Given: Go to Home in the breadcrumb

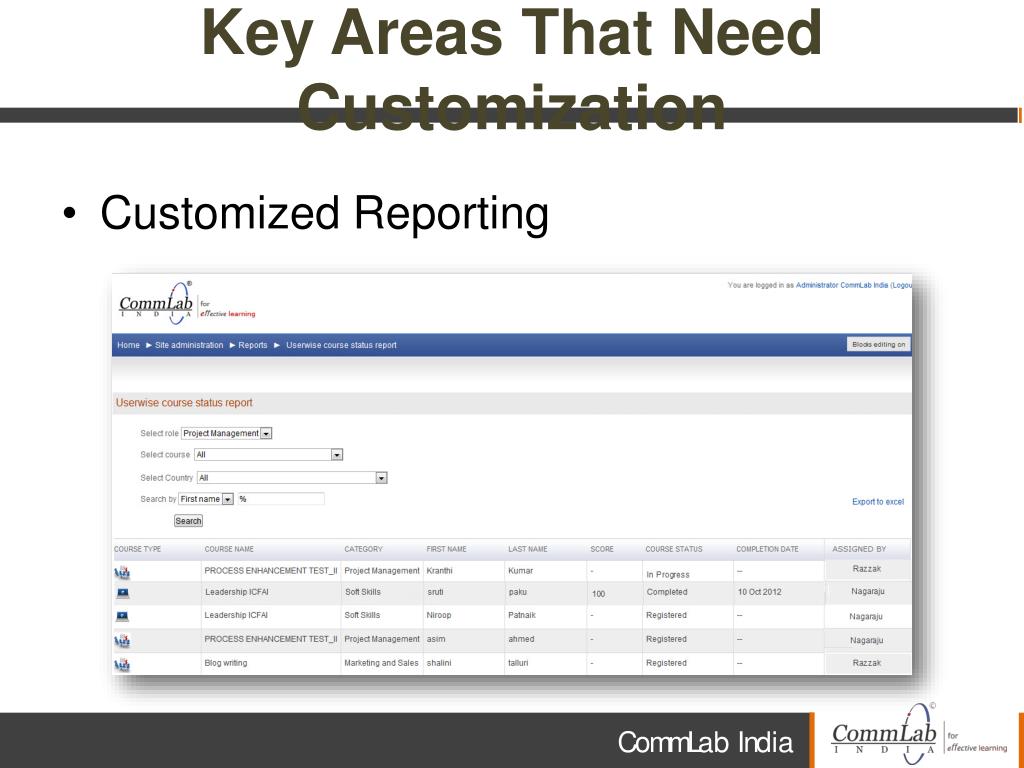Looking at the screenshot, I should (129, 345).
